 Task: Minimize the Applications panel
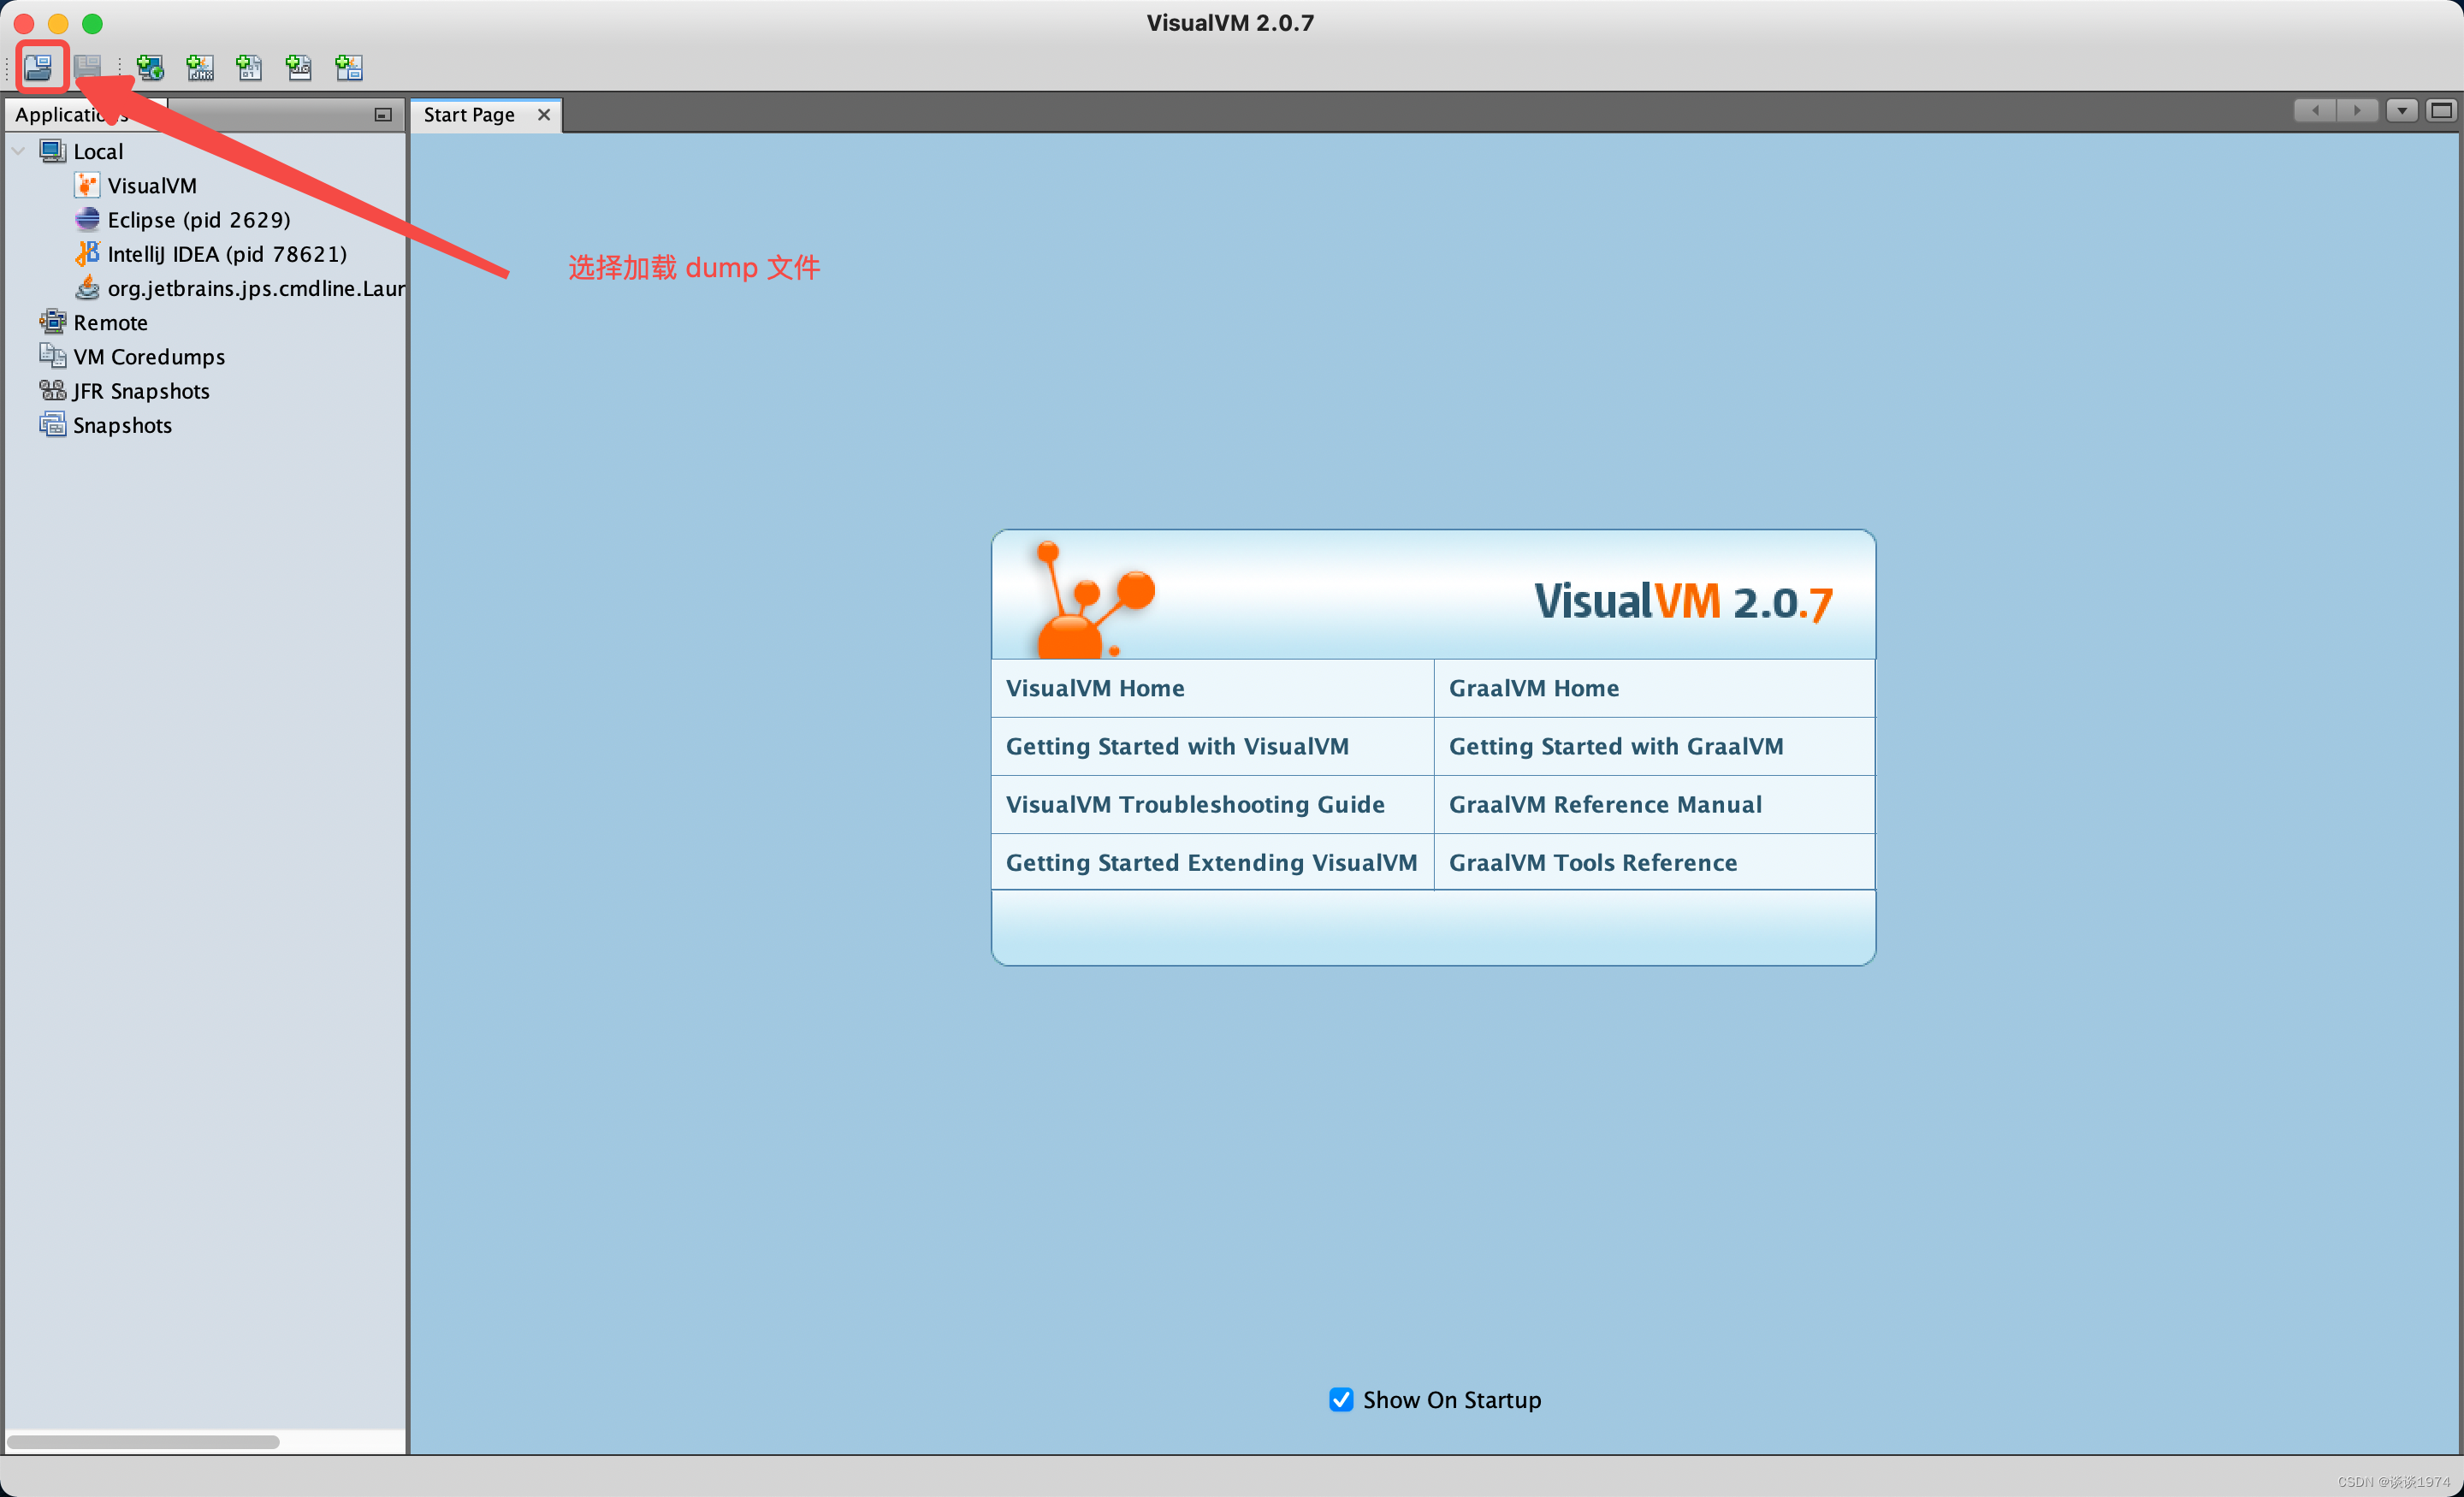pyautogui.click(x=383, y=115)
